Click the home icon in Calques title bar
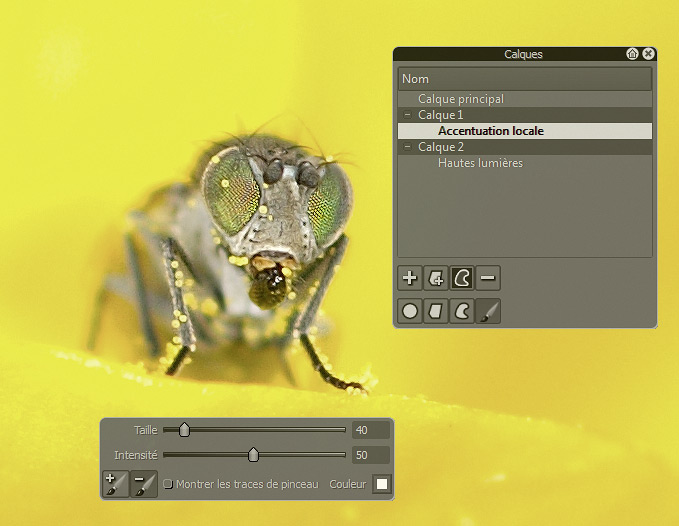The width and height of the screenshot is (679, 526). (x=632, y=54)
